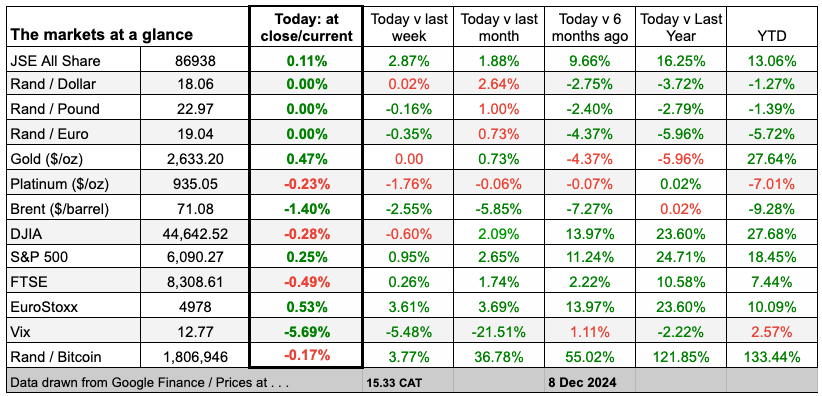This screenshot has width=822, height=396.
Task: Click the EuroStoxx value 4978
Action: coord(194,307)
